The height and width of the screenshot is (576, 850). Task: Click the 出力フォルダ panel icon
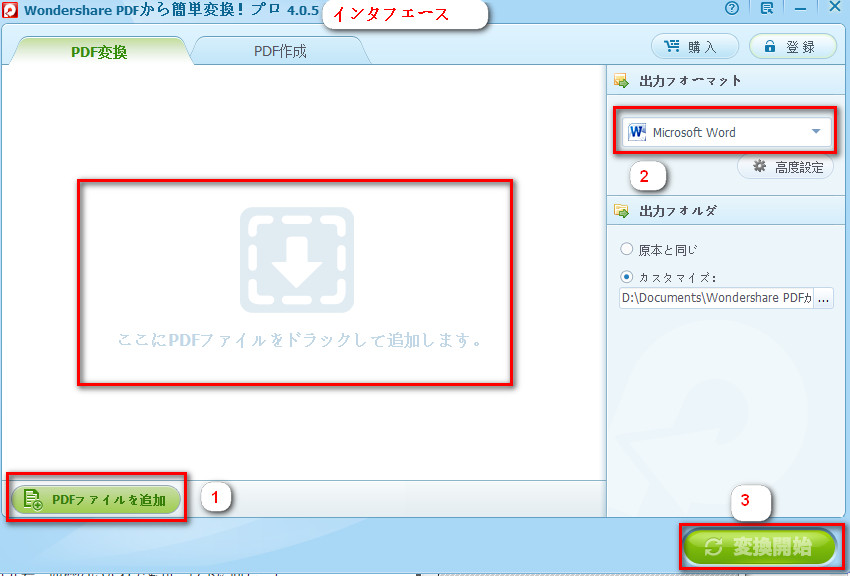click(621, 211)
